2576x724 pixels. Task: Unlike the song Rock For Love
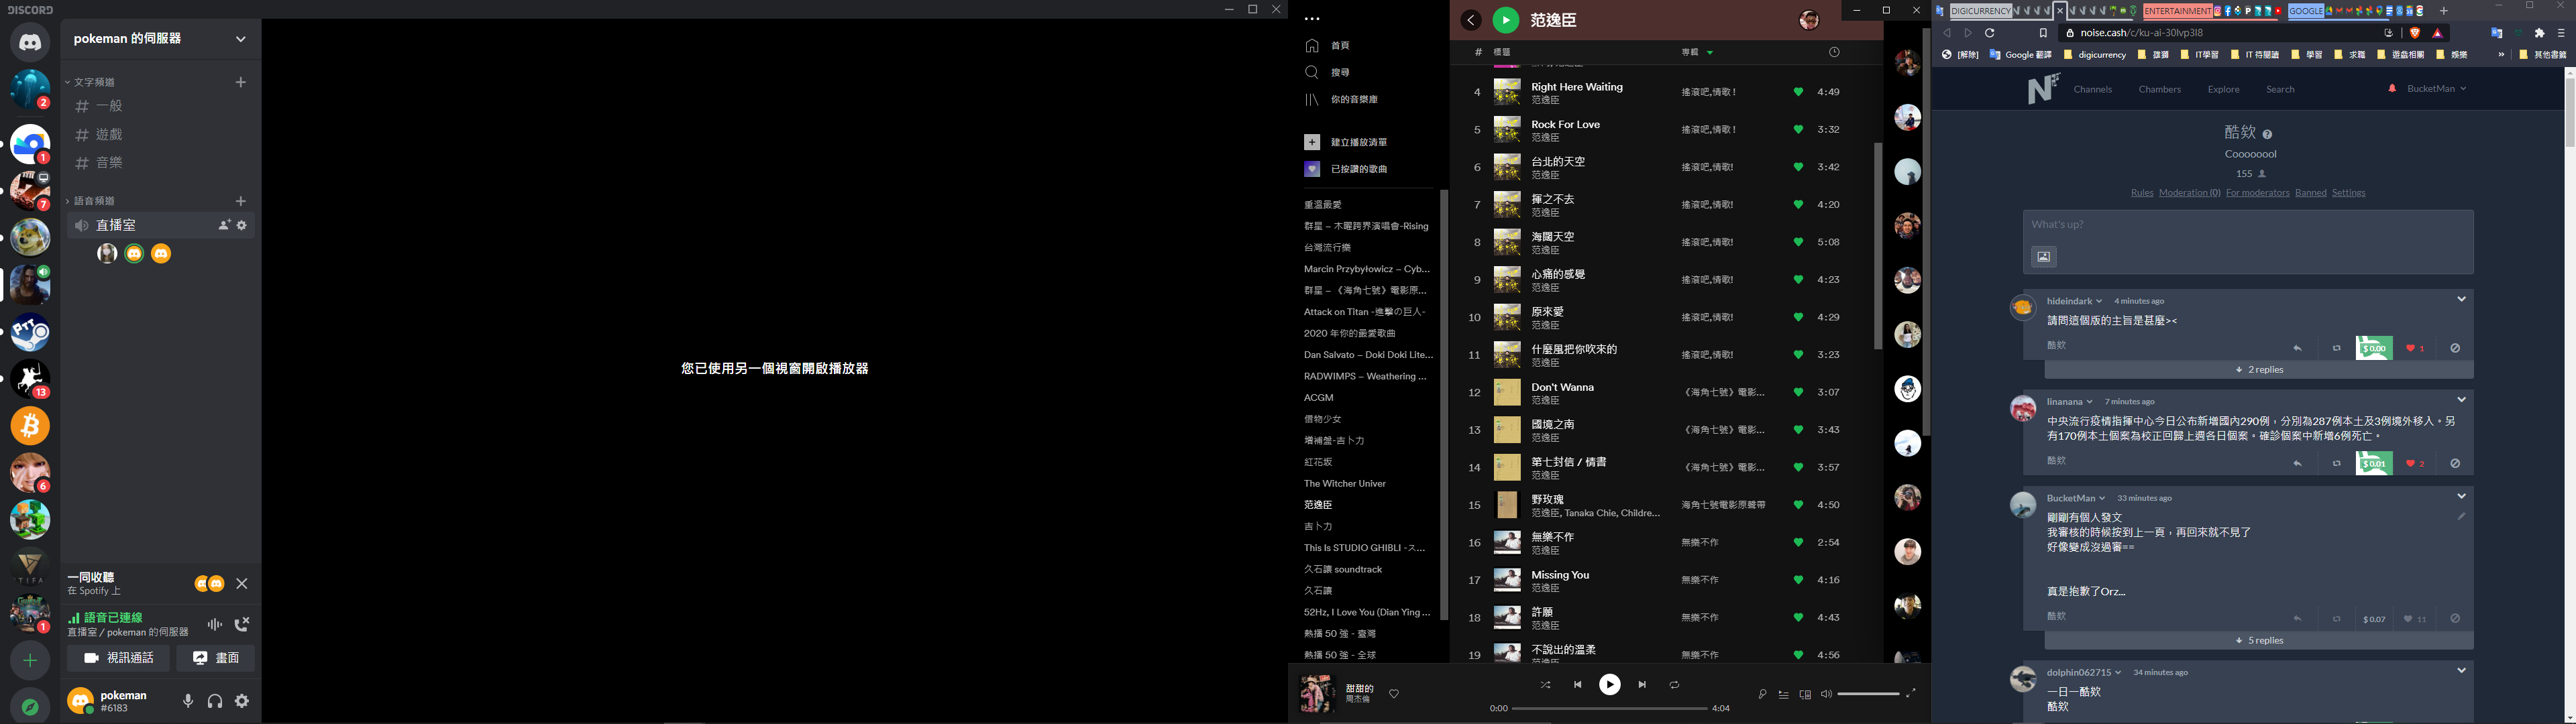pyautogui.click(x=1798, y=129)
